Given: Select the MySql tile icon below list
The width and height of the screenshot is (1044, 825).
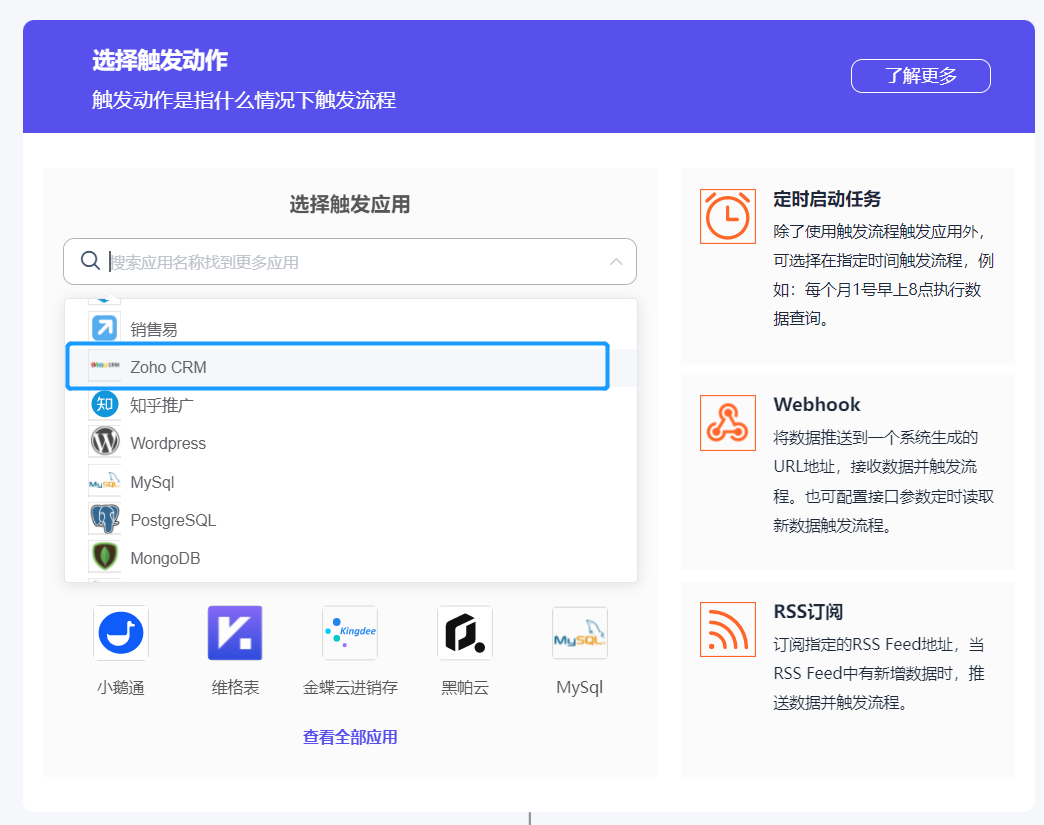Looking at the screenshot, I should pos(579,633).
